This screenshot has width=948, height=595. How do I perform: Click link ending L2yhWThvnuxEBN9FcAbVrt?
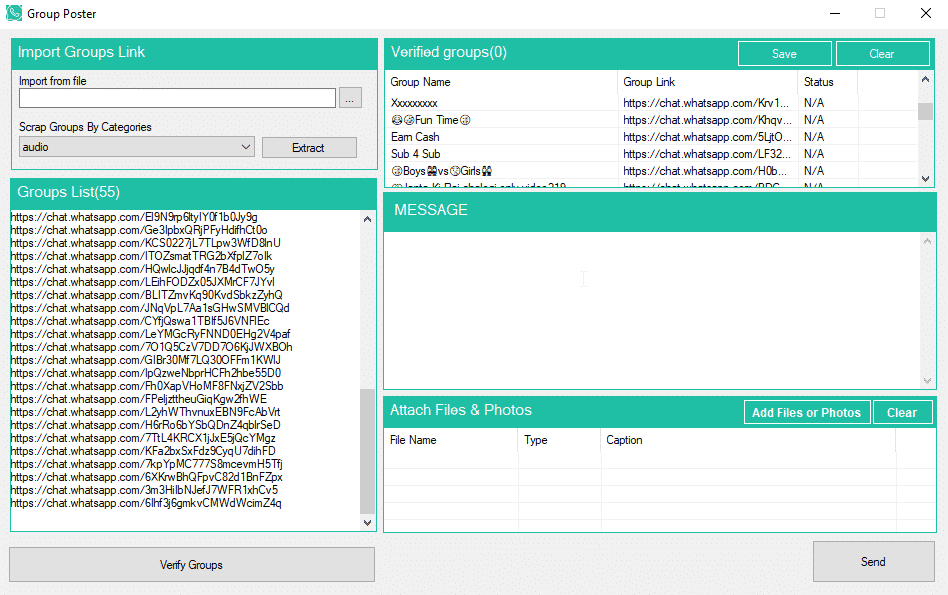pos(146,412)
